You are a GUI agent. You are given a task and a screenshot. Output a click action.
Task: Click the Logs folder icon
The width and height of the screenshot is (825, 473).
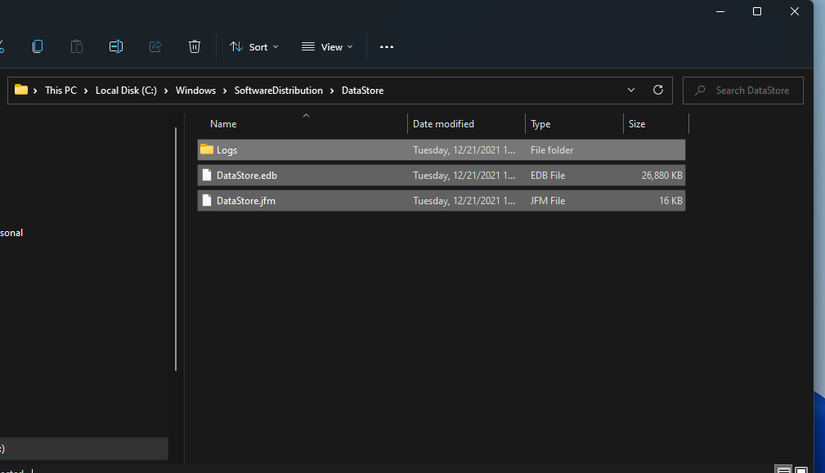click(207, 149)
